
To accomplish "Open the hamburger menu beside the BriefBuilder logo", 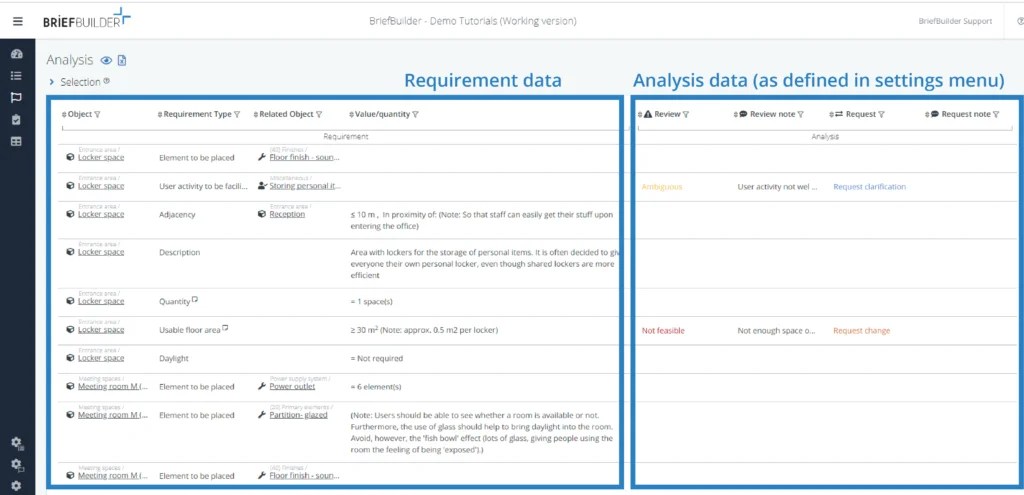I will (18, 21).
